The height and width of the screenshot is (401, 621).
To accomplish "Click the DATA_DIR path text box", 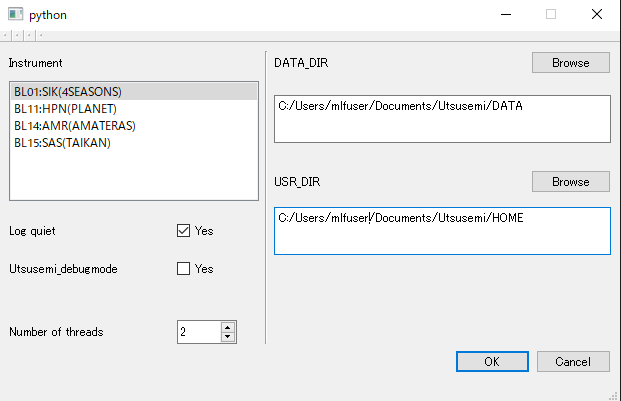I will tap(441, 119).
